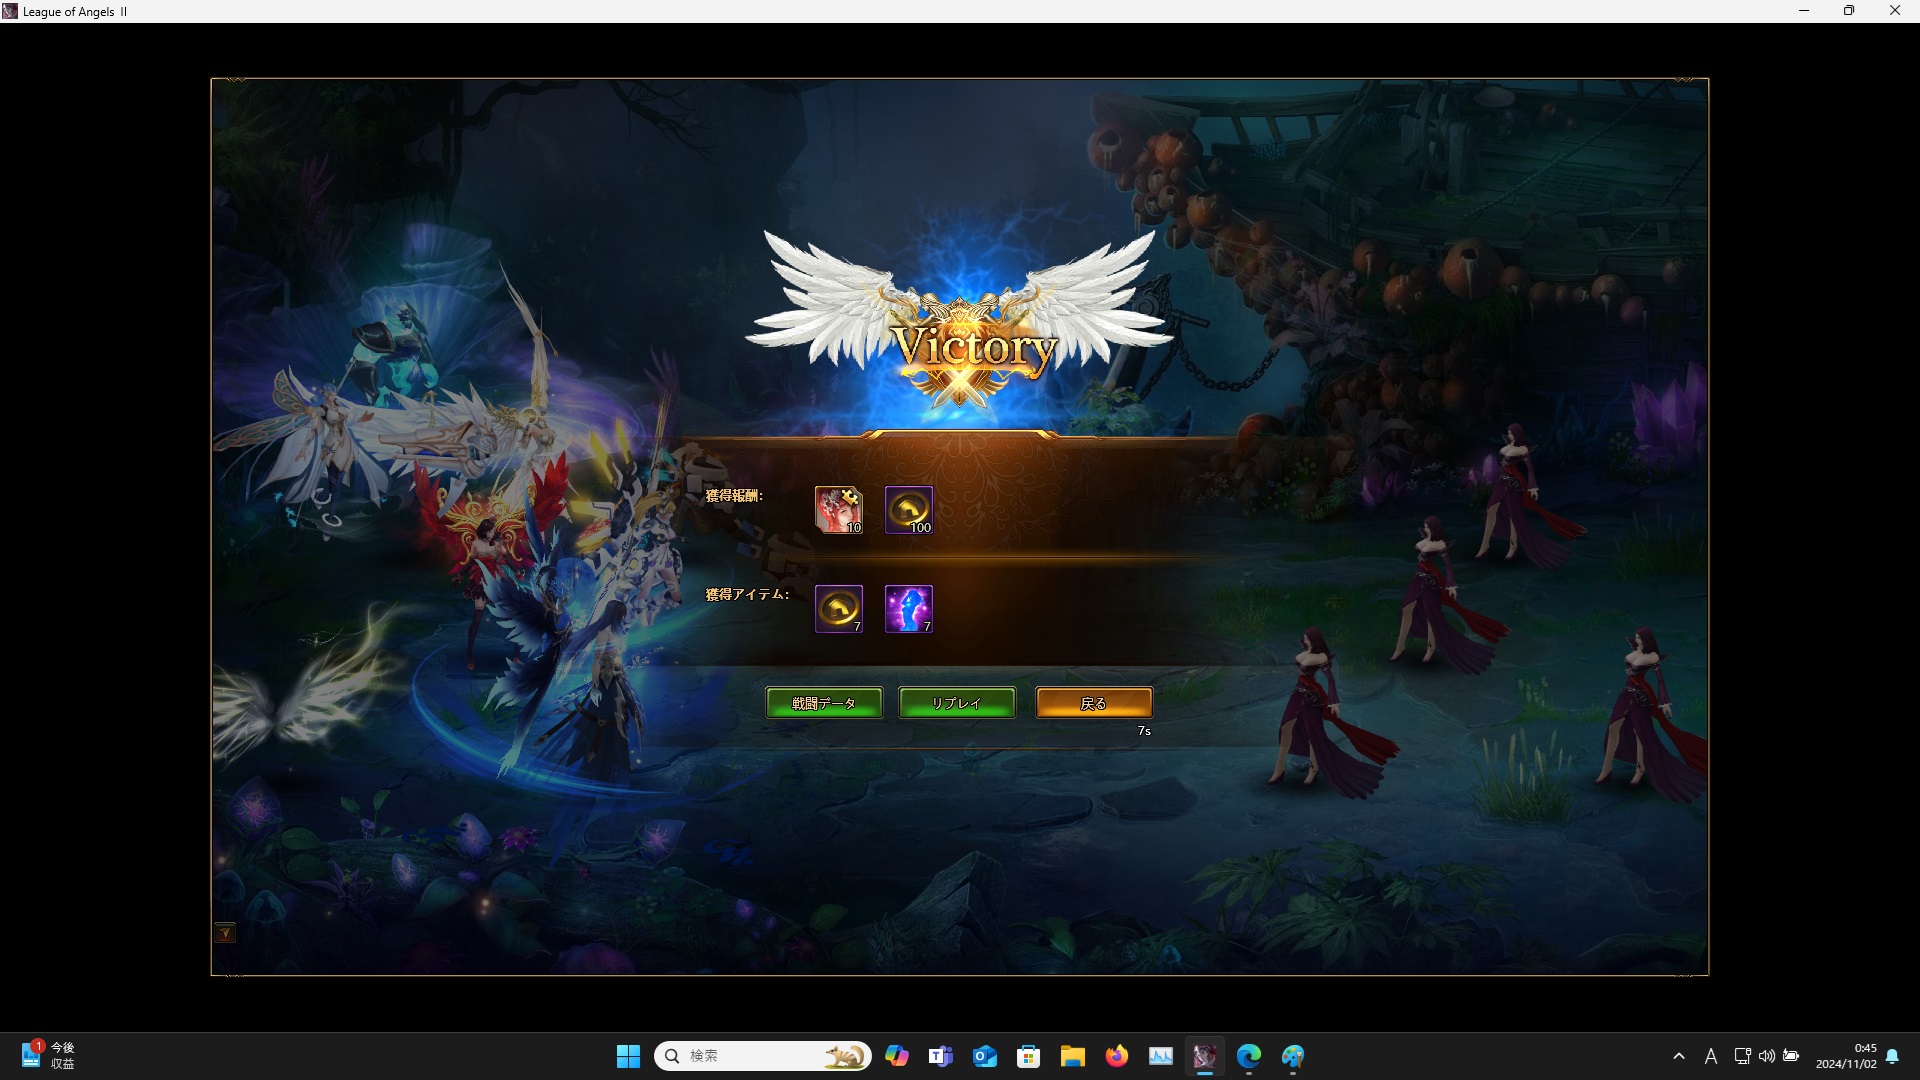Screen dimensions: 1920x1080
Task: Open Microsoft Store from taskbar
Action: pos(1028,1056)
